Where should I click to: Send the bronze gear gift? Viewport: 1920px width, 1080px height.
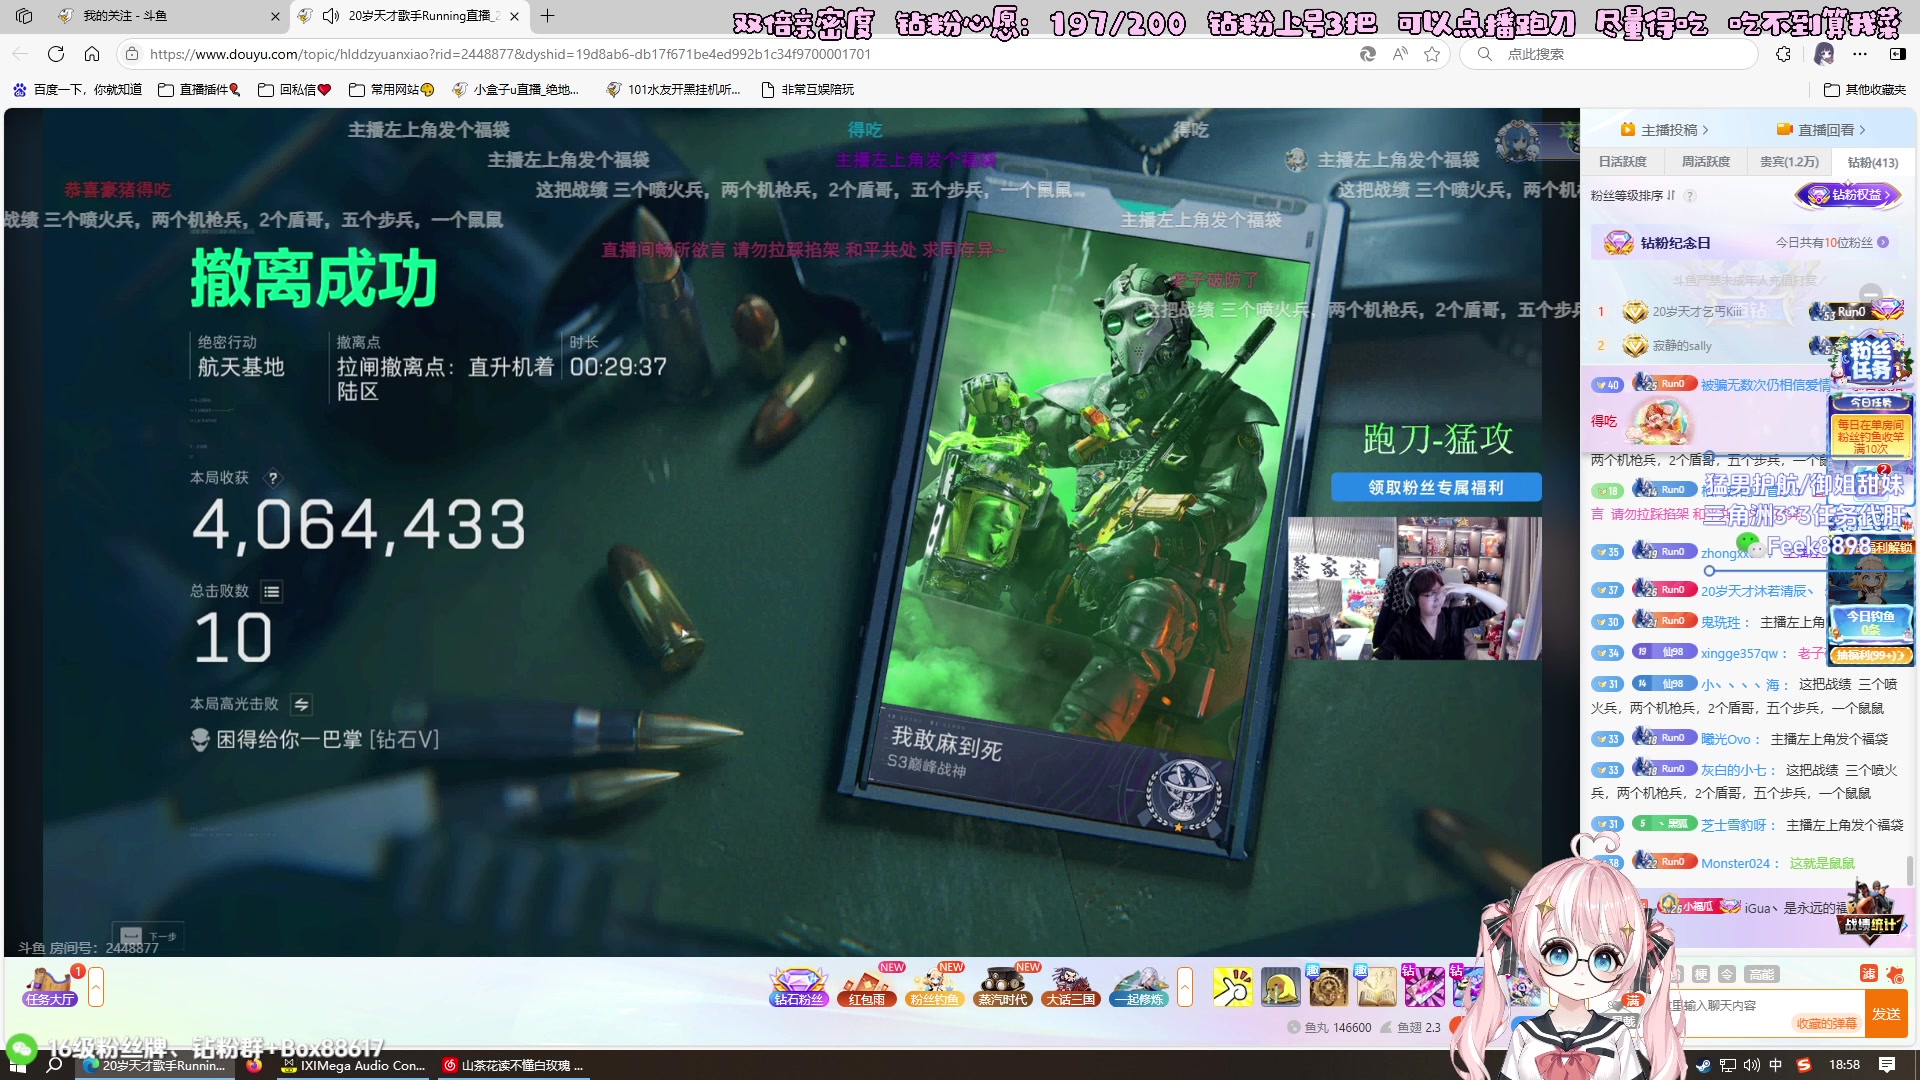coord(1328,986)
